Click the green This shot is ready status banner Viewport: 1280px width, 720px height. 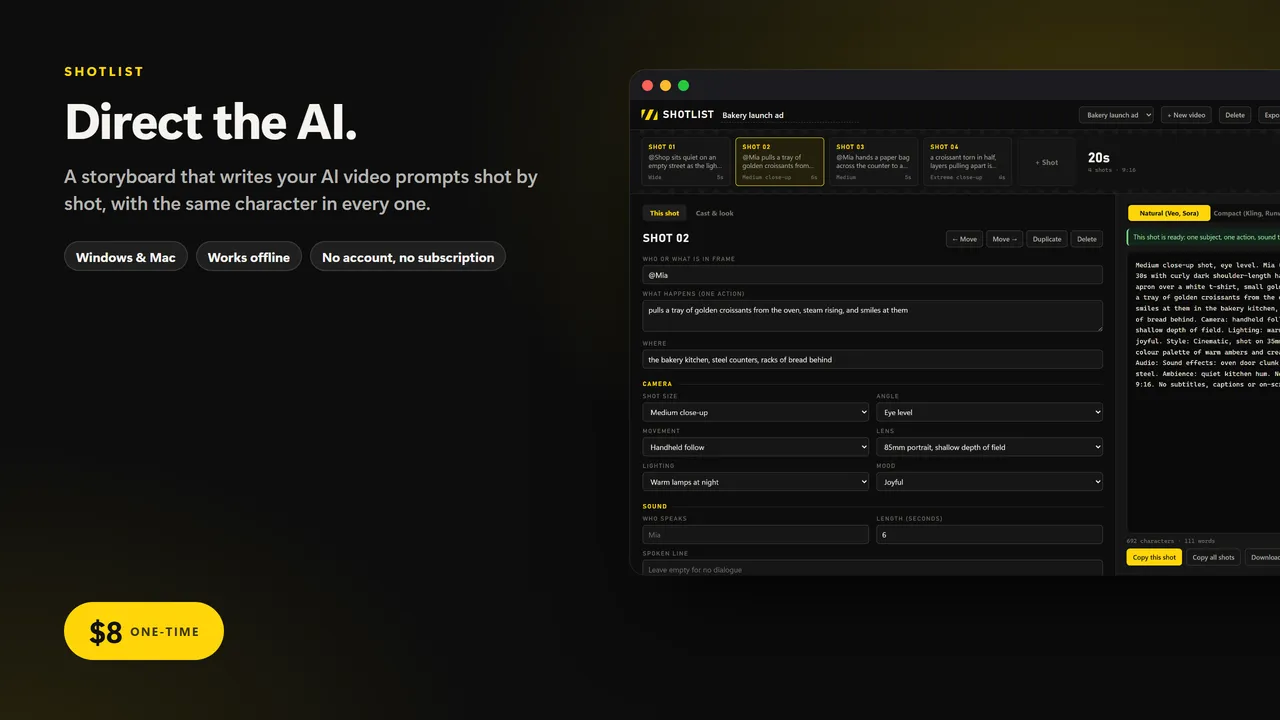pyautogui.click(x=1204, y=237)
